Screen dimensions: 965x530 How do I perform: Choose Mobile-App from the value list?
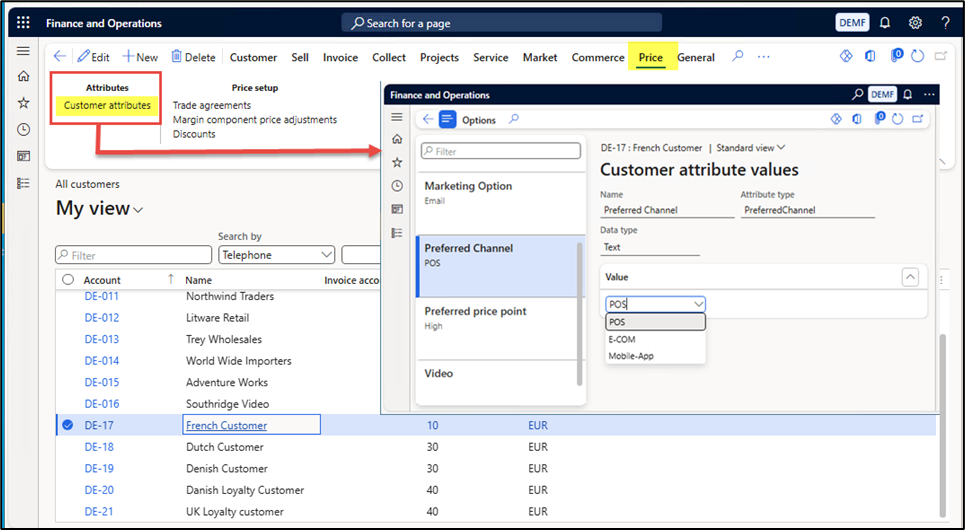click(655, 356)
